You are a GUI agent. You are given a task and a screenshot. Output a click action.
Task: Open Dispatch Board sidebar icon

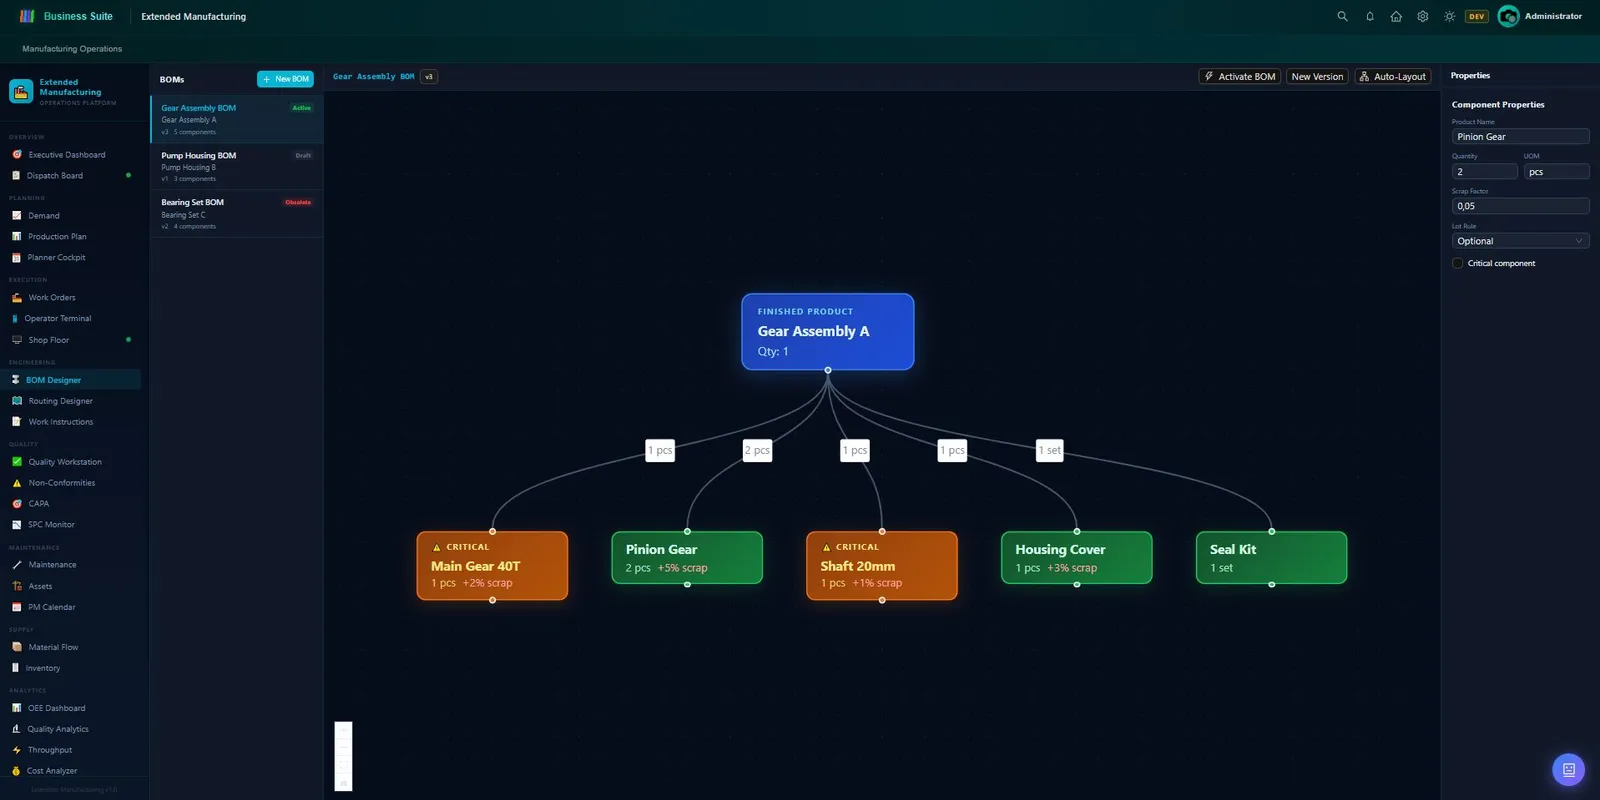pos(16,176)
